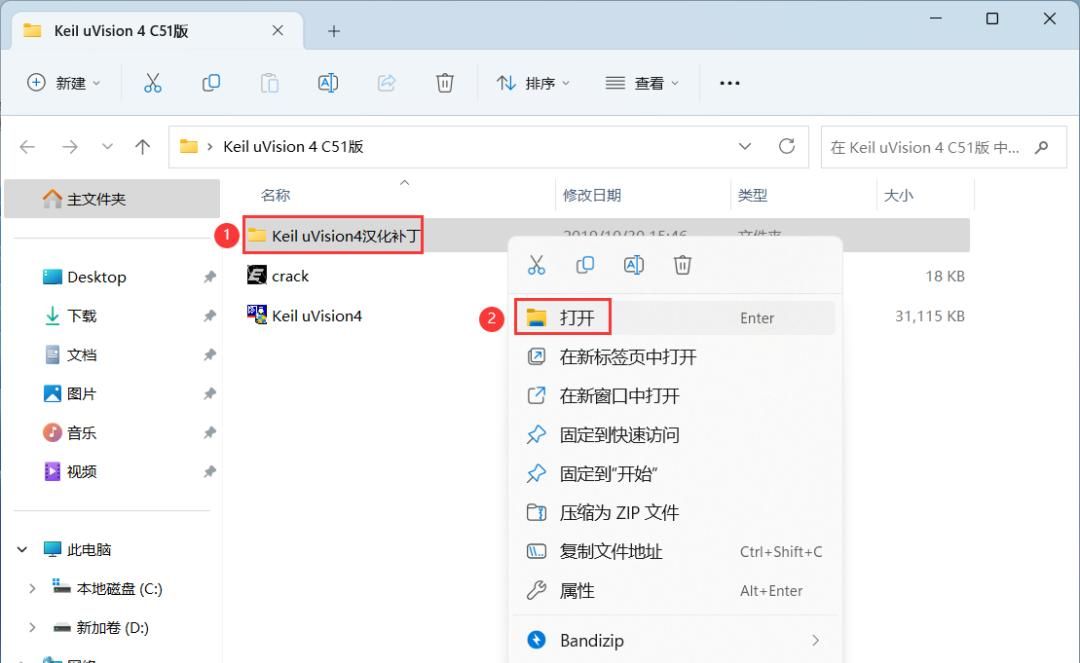Click the back navigation arrow

26,146
